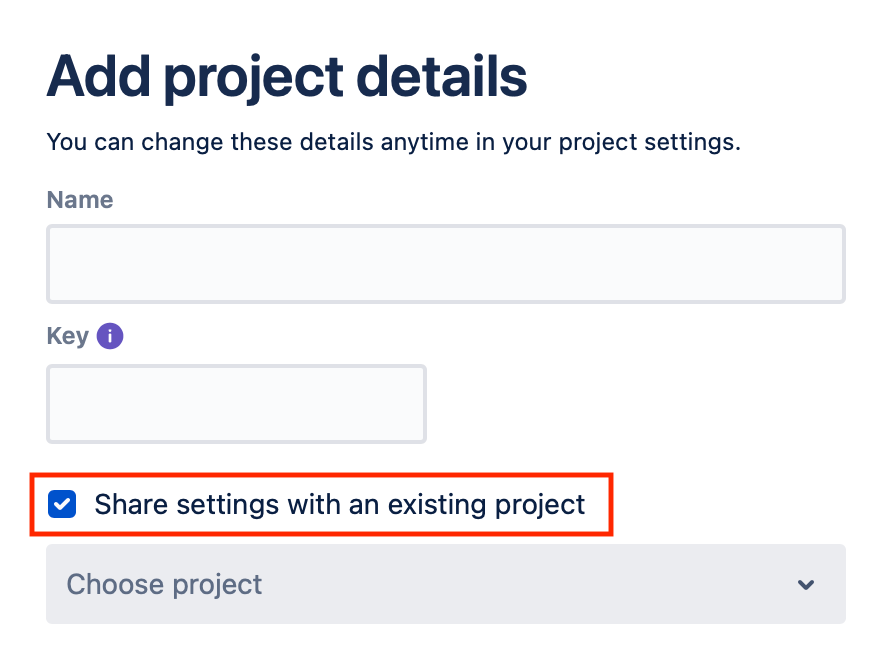Click the purple info icon beside Key
The width and height of the screenshot is (888, 652).
point(110,336)
